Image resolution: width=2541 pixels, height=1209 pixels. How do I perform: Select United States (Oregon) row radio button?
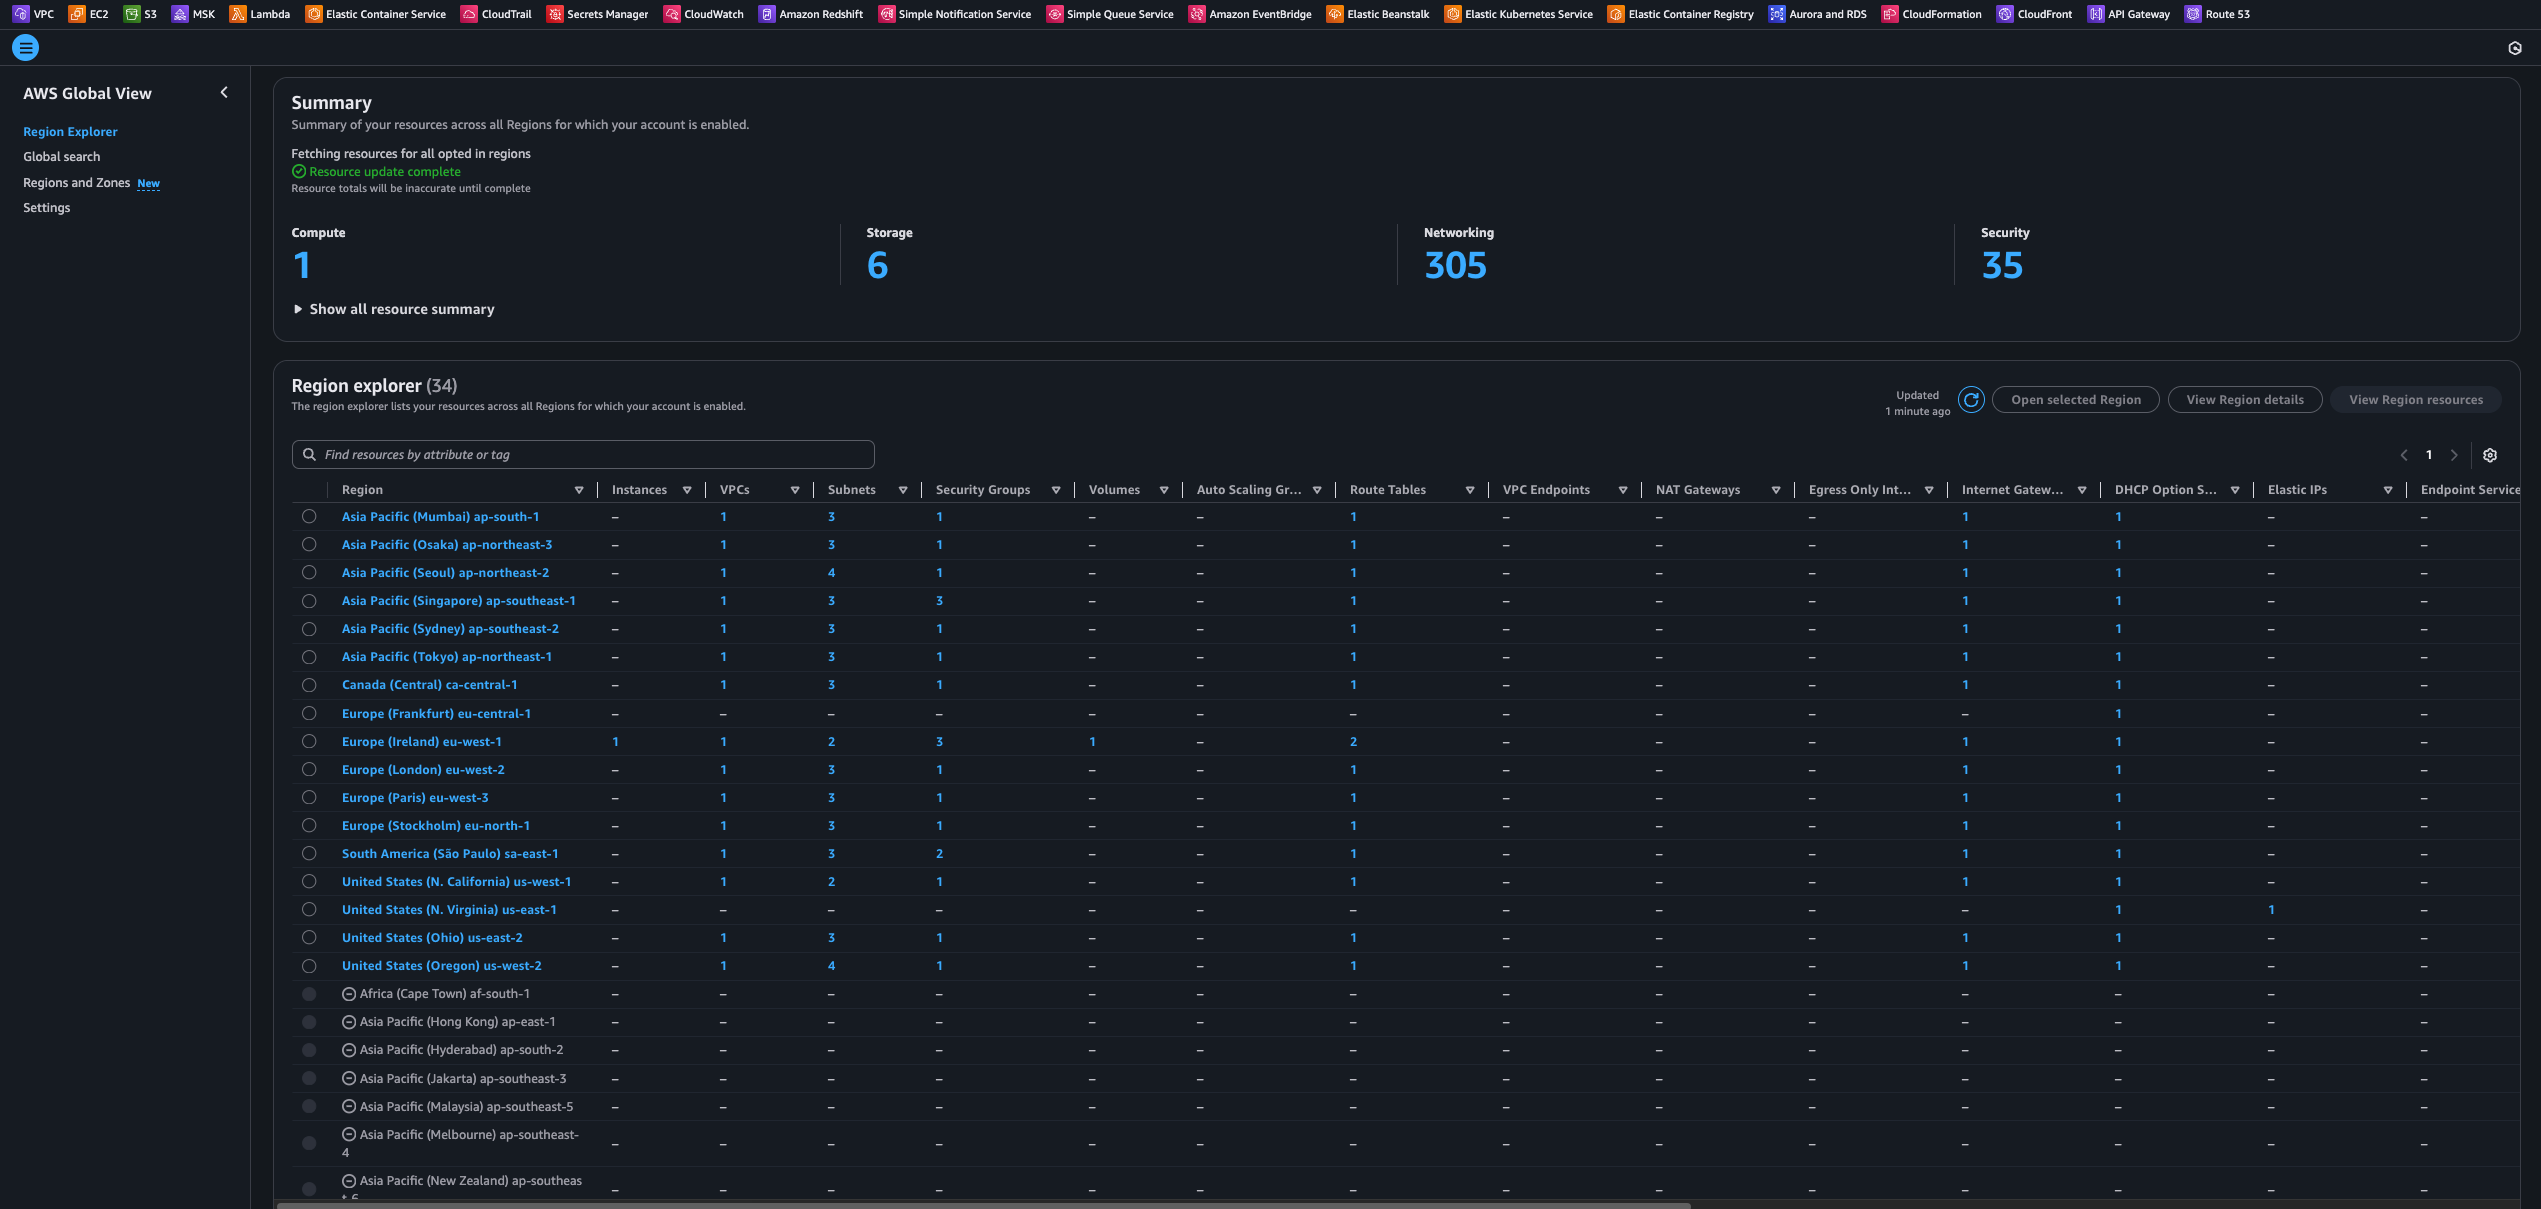(309, 966)
